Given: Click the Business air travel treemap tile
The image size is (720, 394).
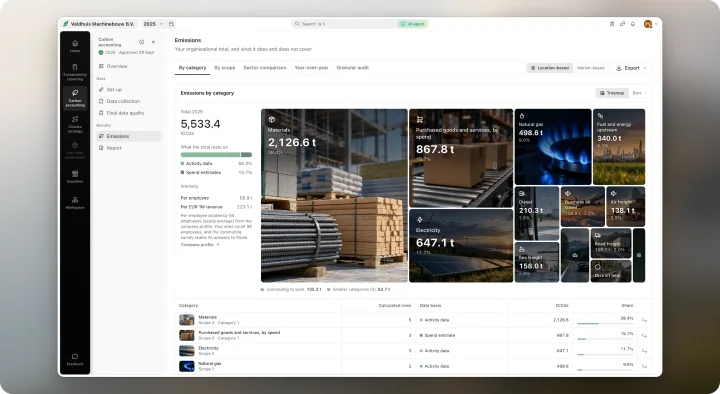Looking at the screenshot, I should (x=582, y=206).
